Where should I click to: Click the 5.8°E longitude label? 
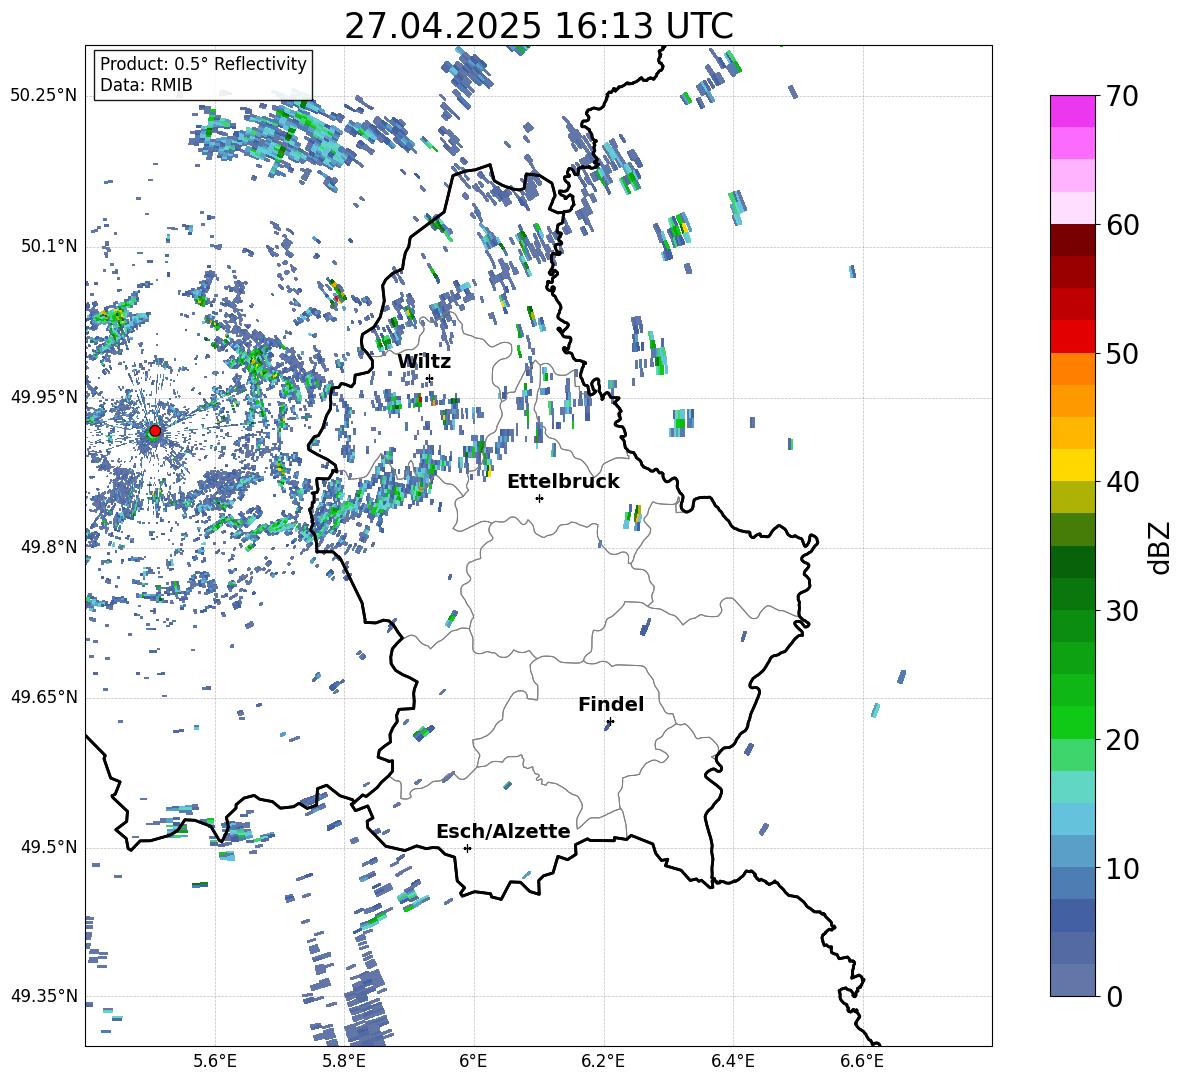[344, 1061]
